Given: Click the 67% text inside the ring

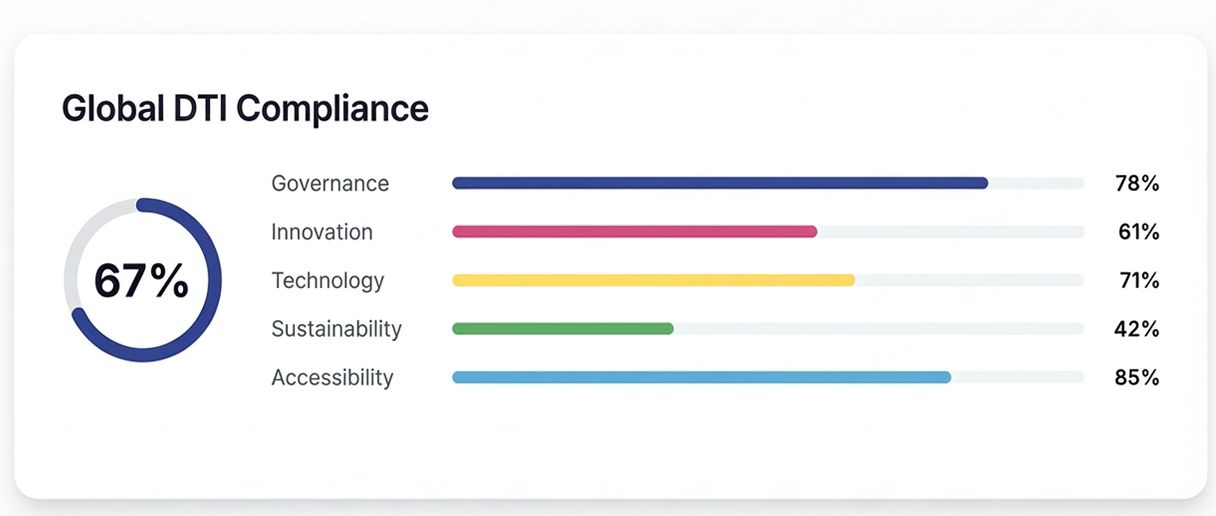Looking at the screenshot, I should coord(141,281).
